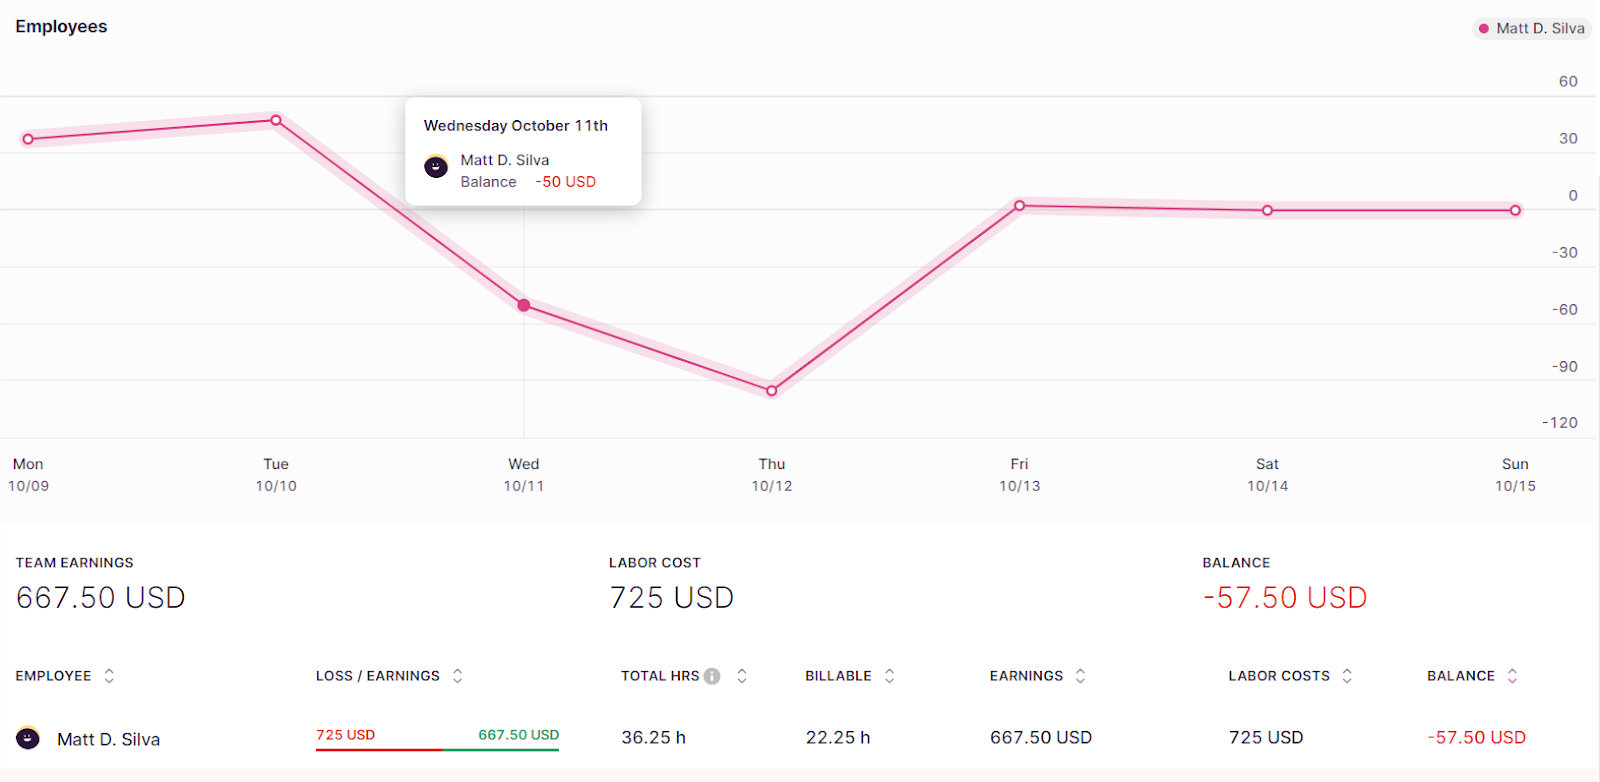This screenshot has height=782, width=1600.
Task: Select Sunday 10/15 data point on chart
Action: tap(1515, 210)
